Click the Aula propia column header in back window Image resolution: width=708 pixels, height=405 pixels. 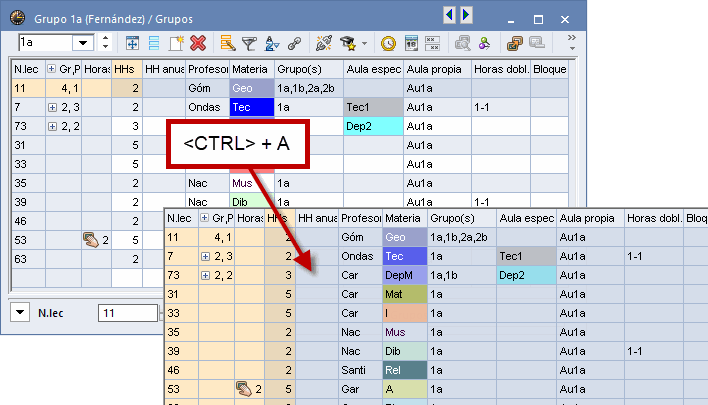tap(438, 69)
